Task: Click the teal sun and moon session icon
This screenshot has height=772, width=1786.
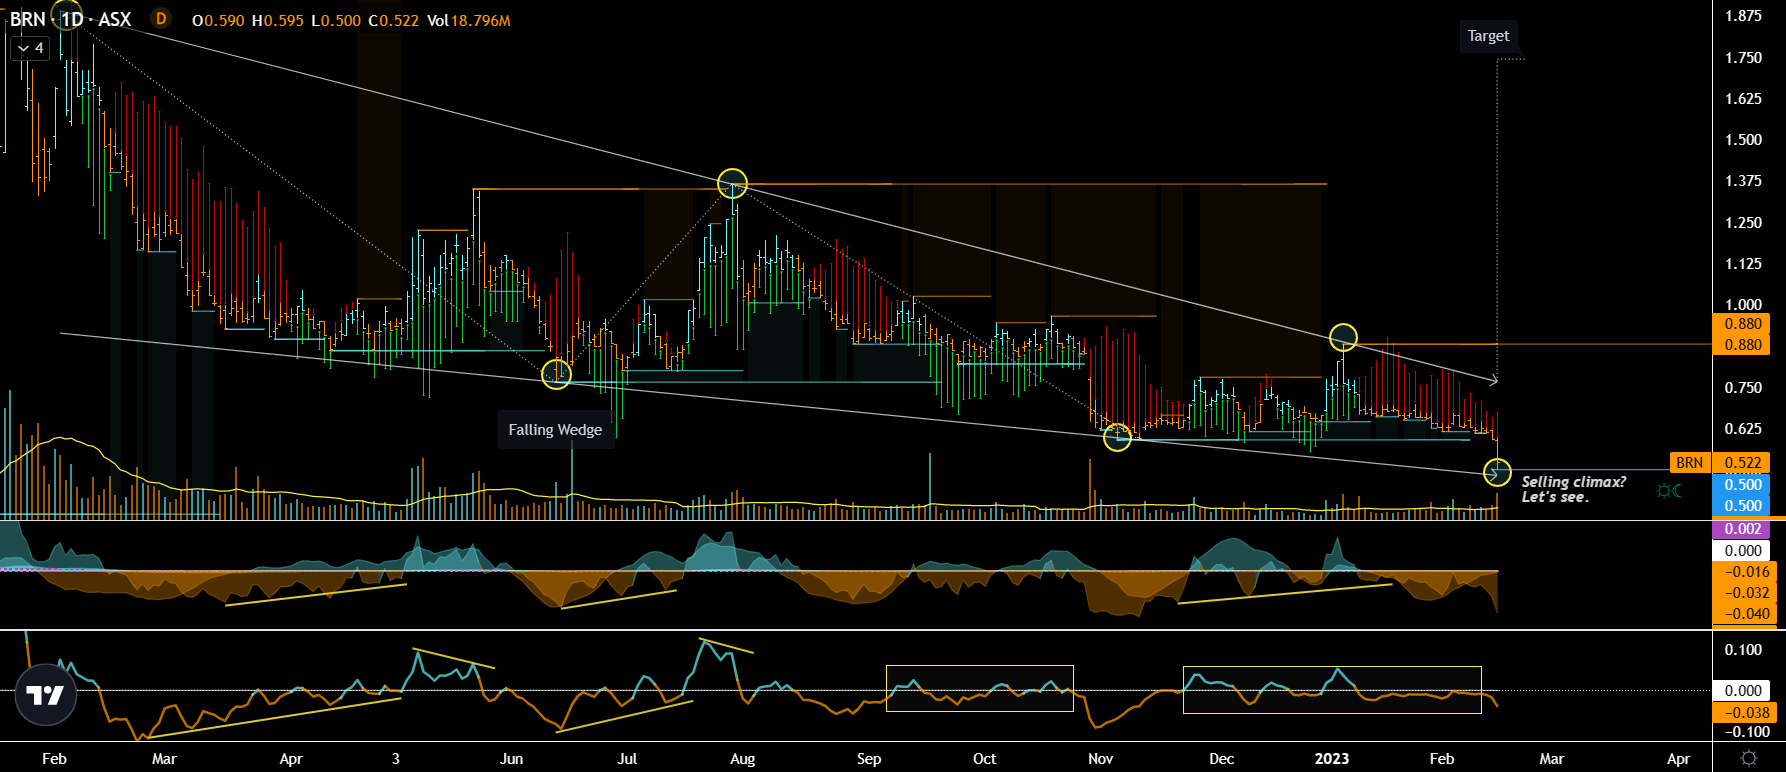Action: click(x=1668, y=490)
